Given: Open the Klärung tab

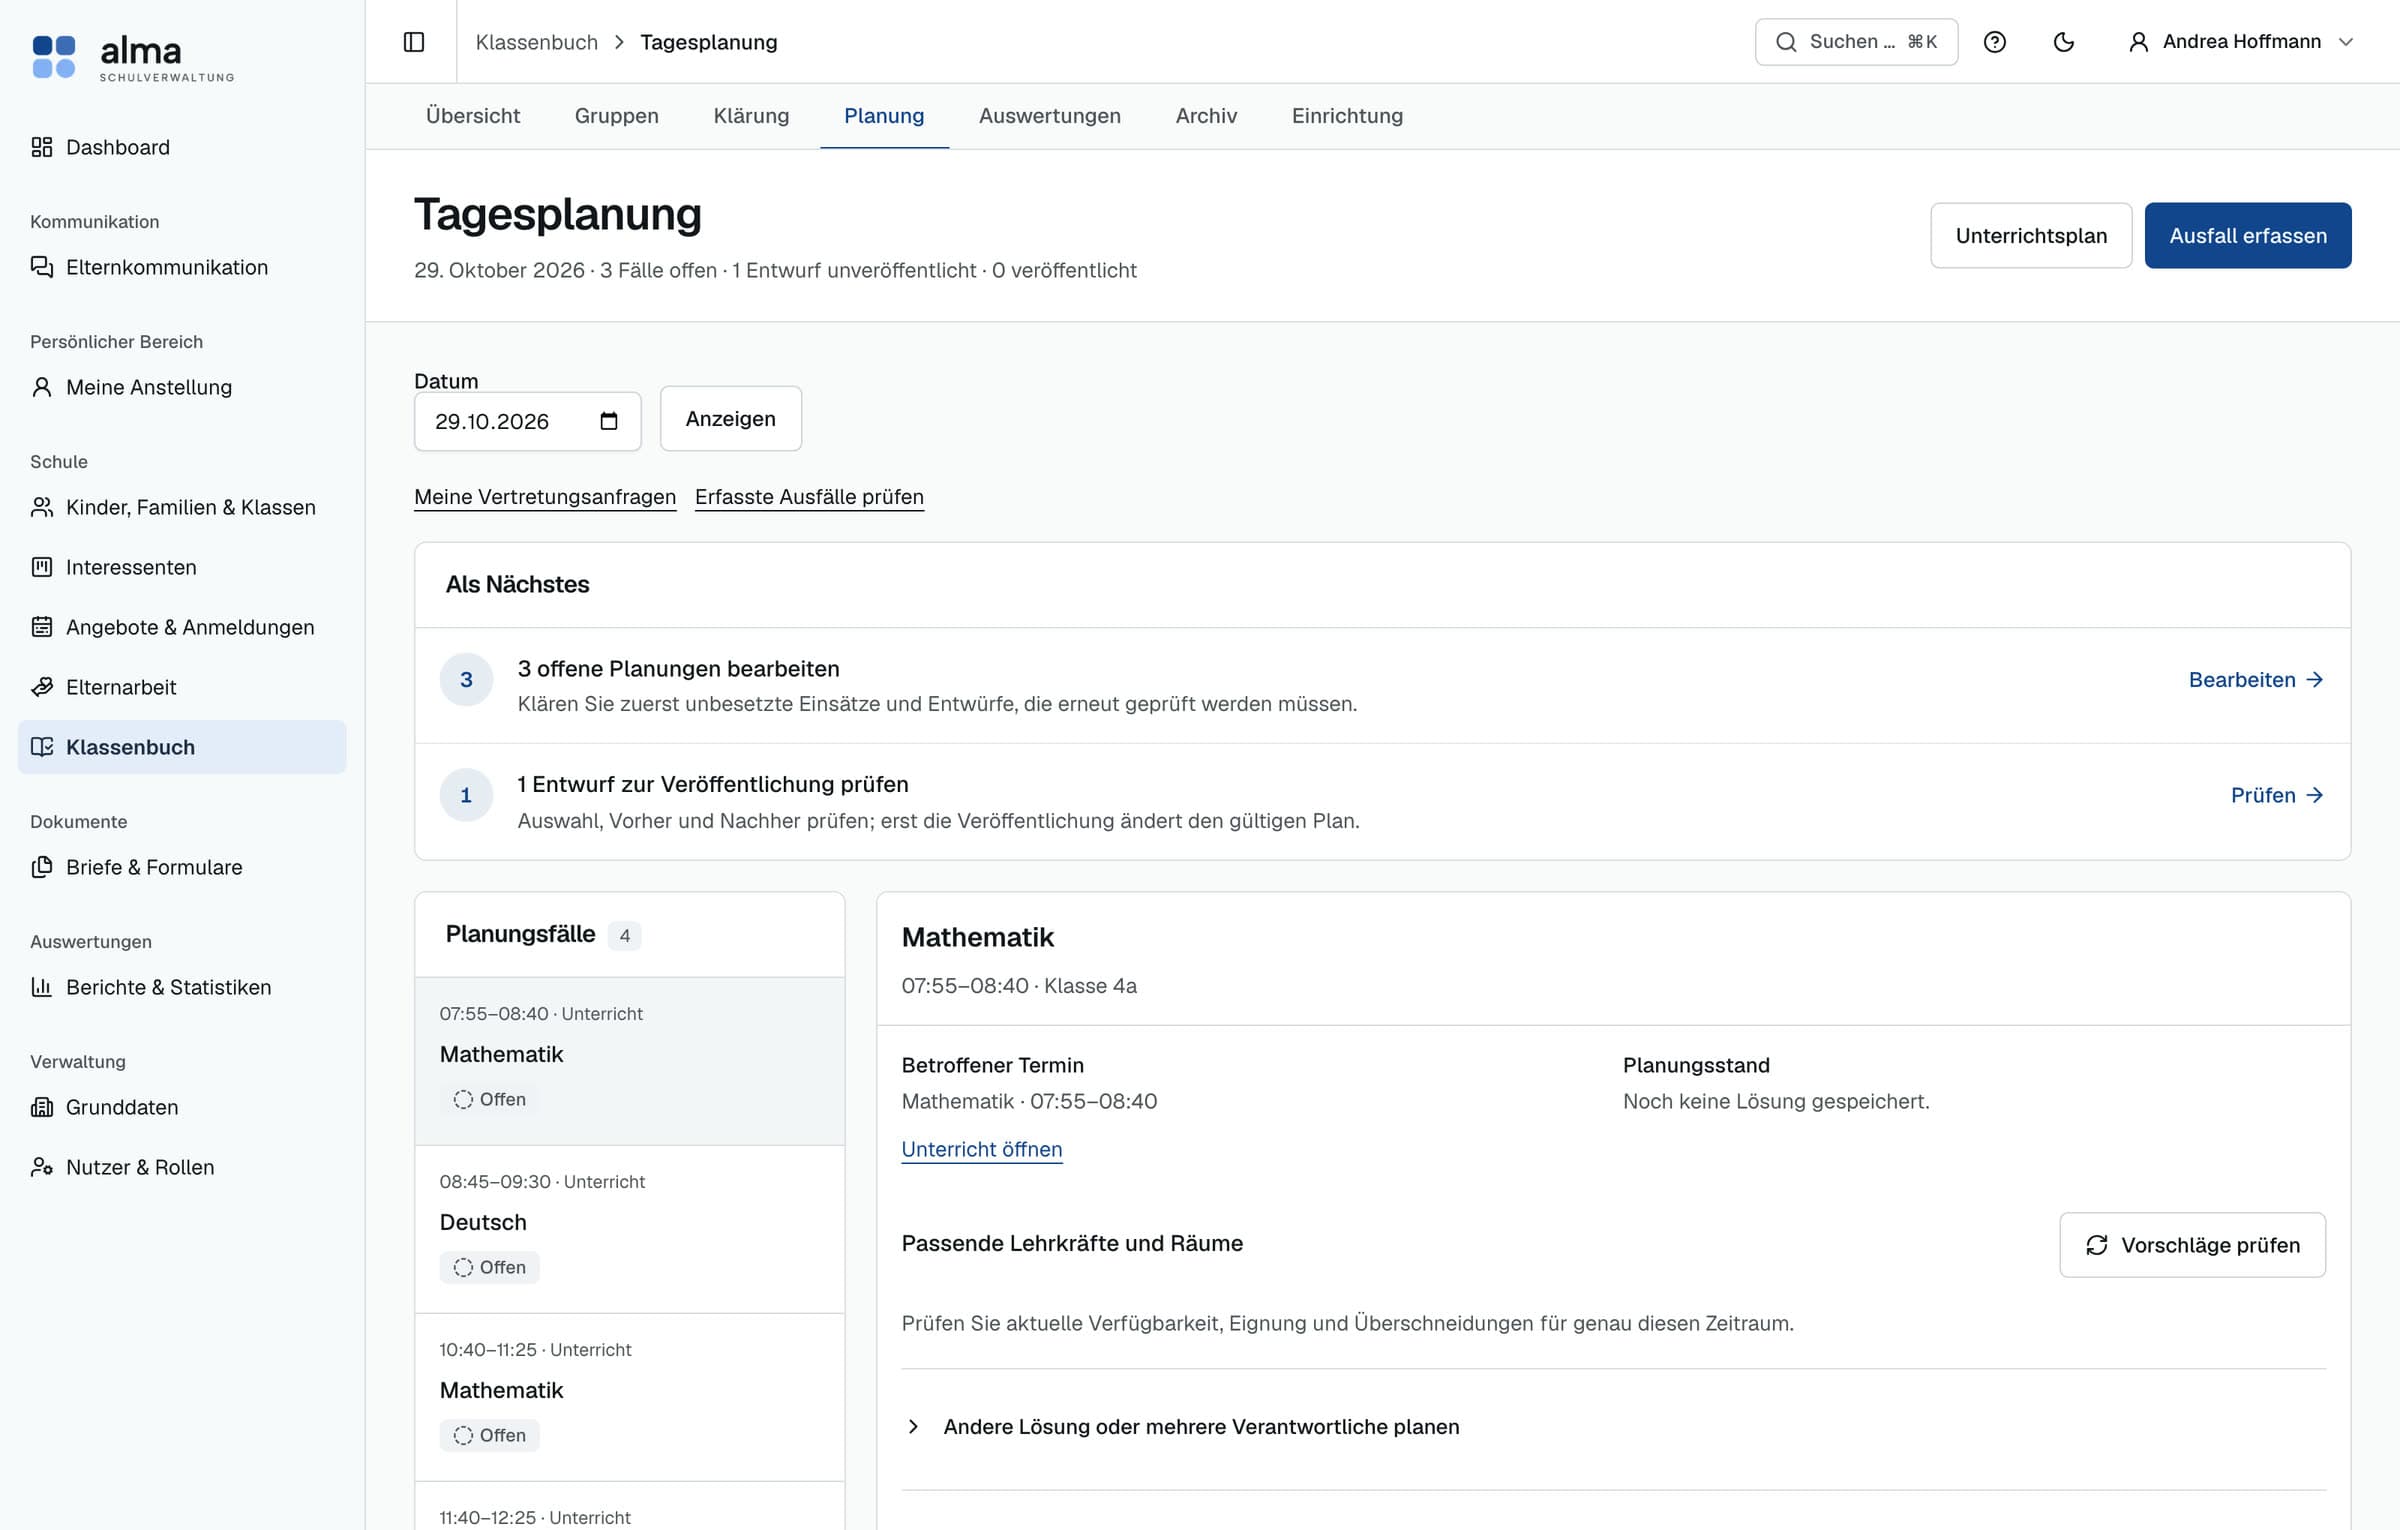Looking at the screenshot, I should coord(752,116).
